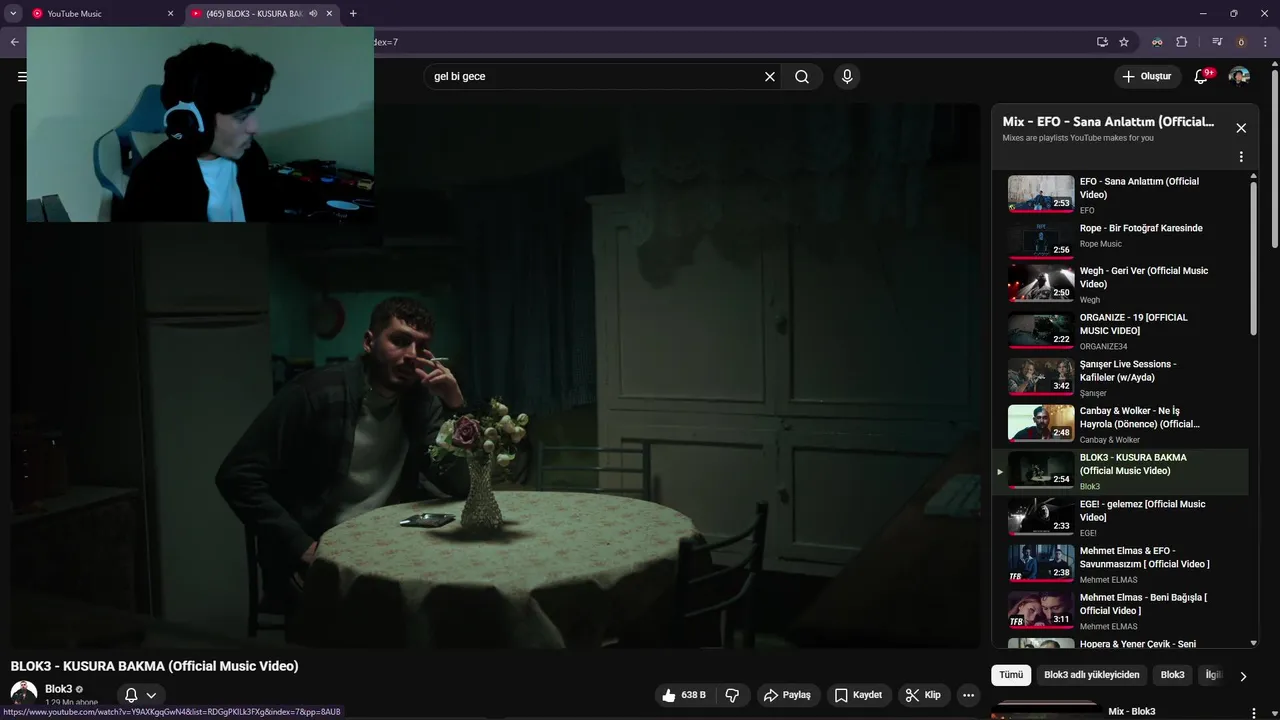
Task: Click the playlist scrollbar down arrow
Action: (1254, 643)
